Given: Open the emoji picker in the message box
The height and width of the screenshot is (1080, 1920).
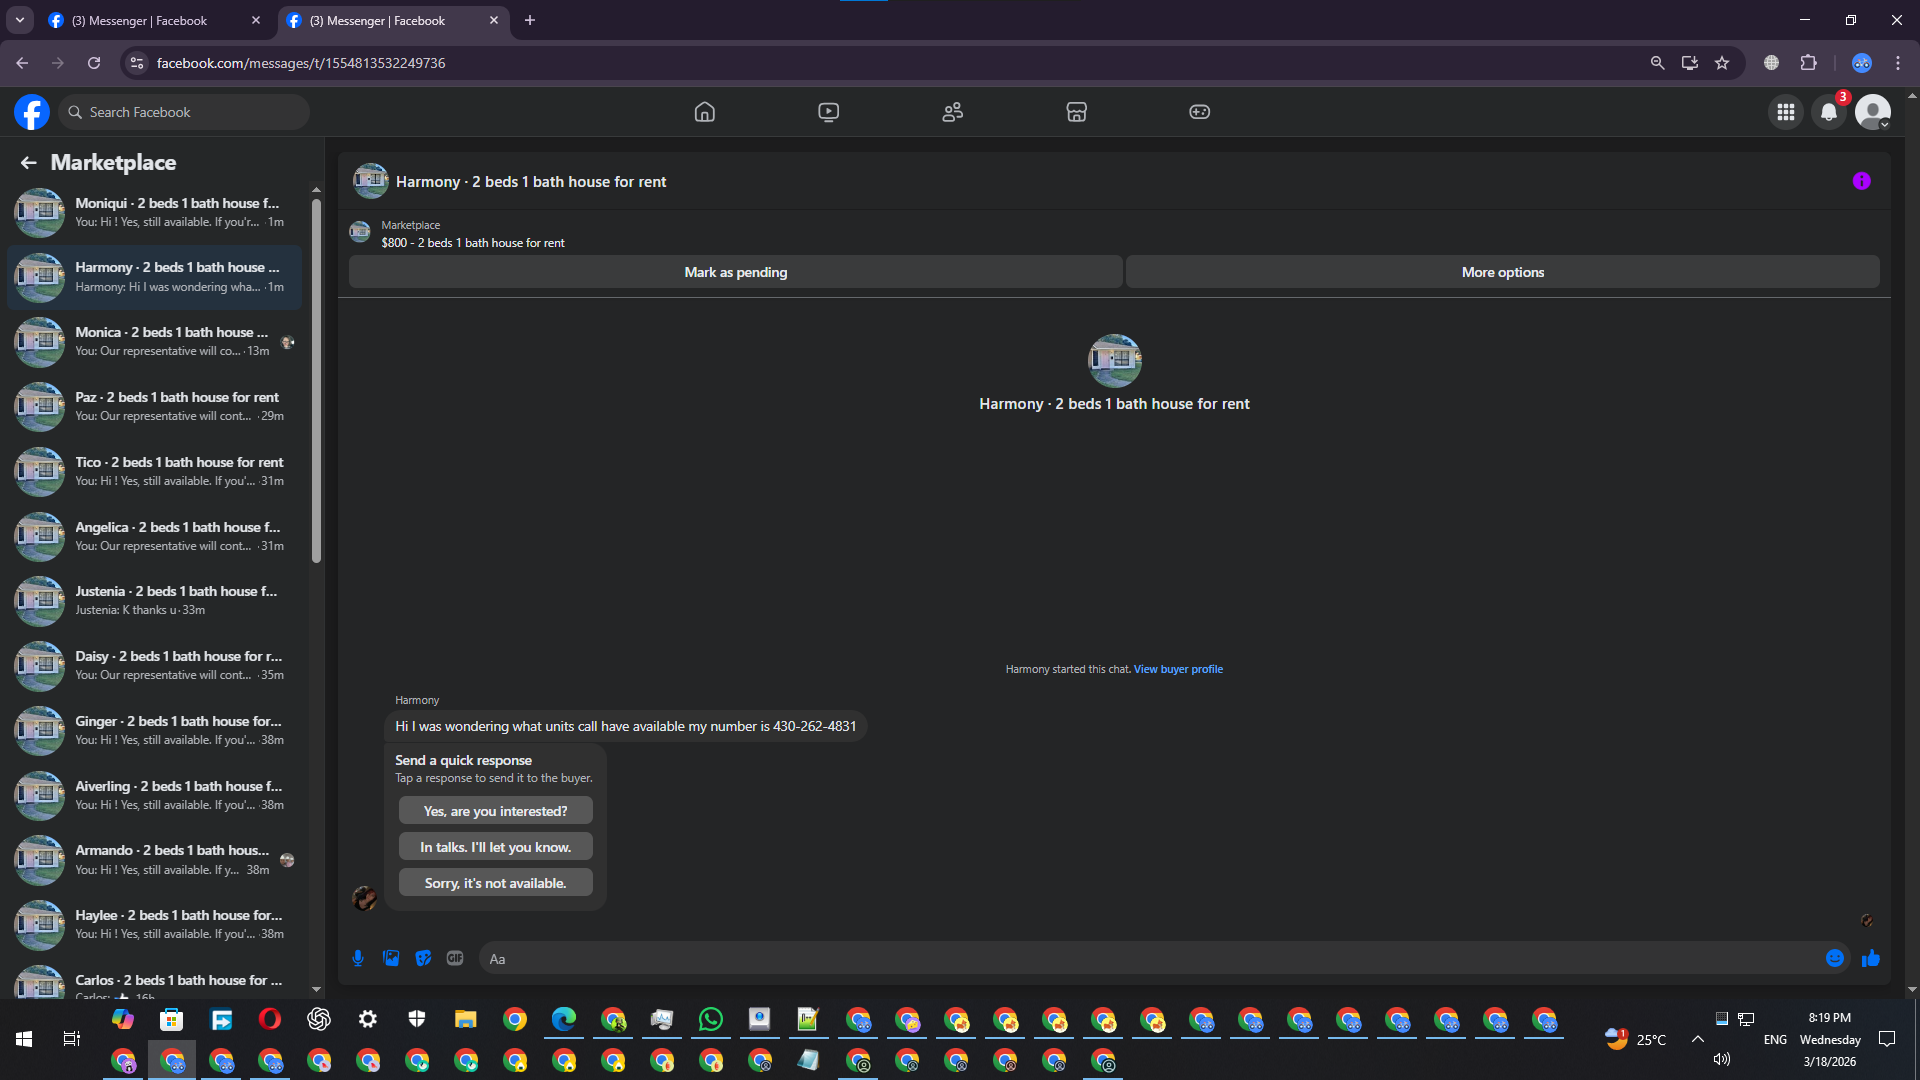Looking at the screenshot, I should [x=1834, y=958].
